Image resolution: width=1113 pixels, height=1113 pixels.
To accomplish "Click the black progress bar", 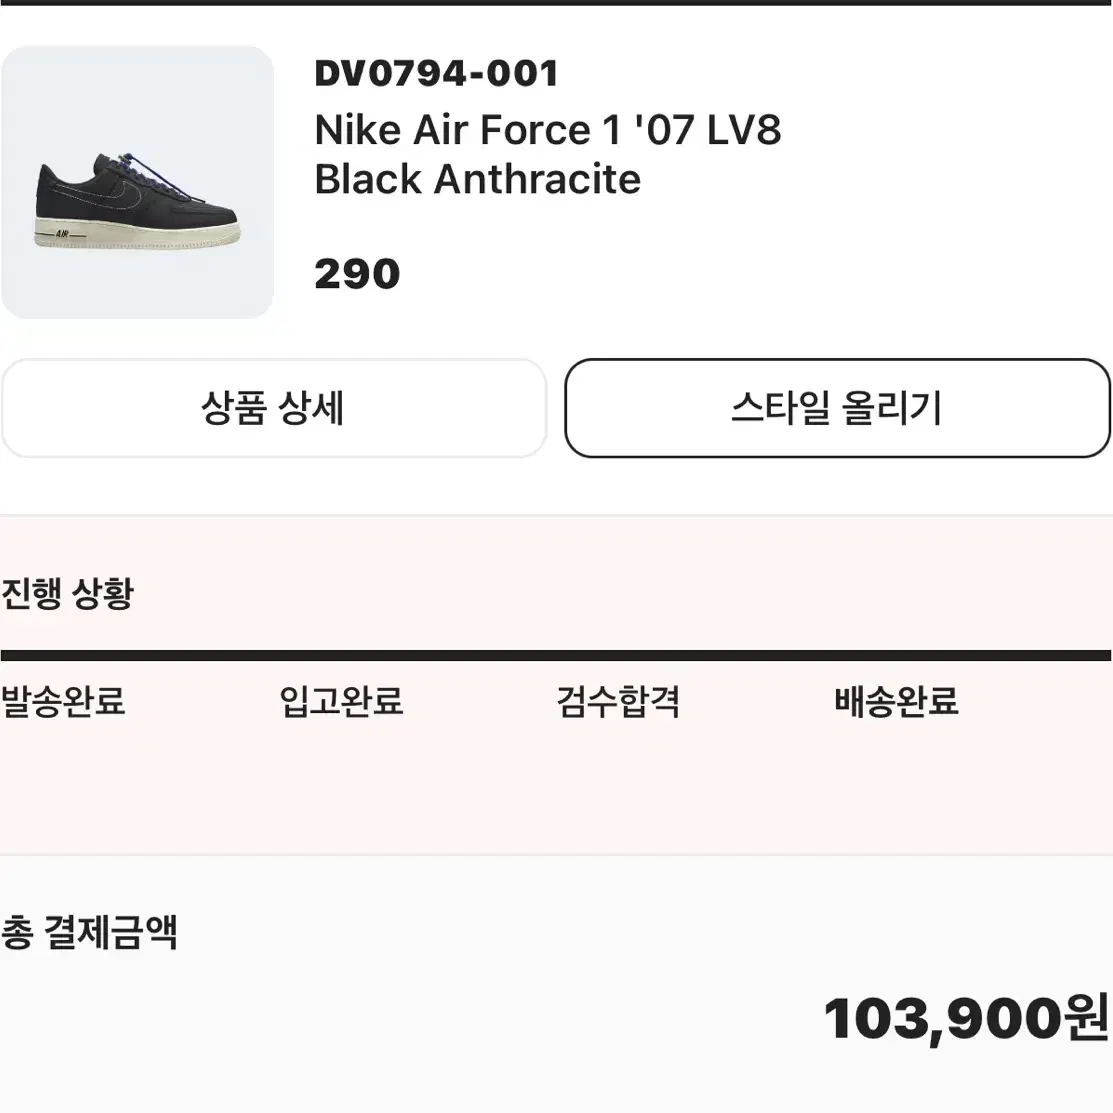I will [556, 655].
